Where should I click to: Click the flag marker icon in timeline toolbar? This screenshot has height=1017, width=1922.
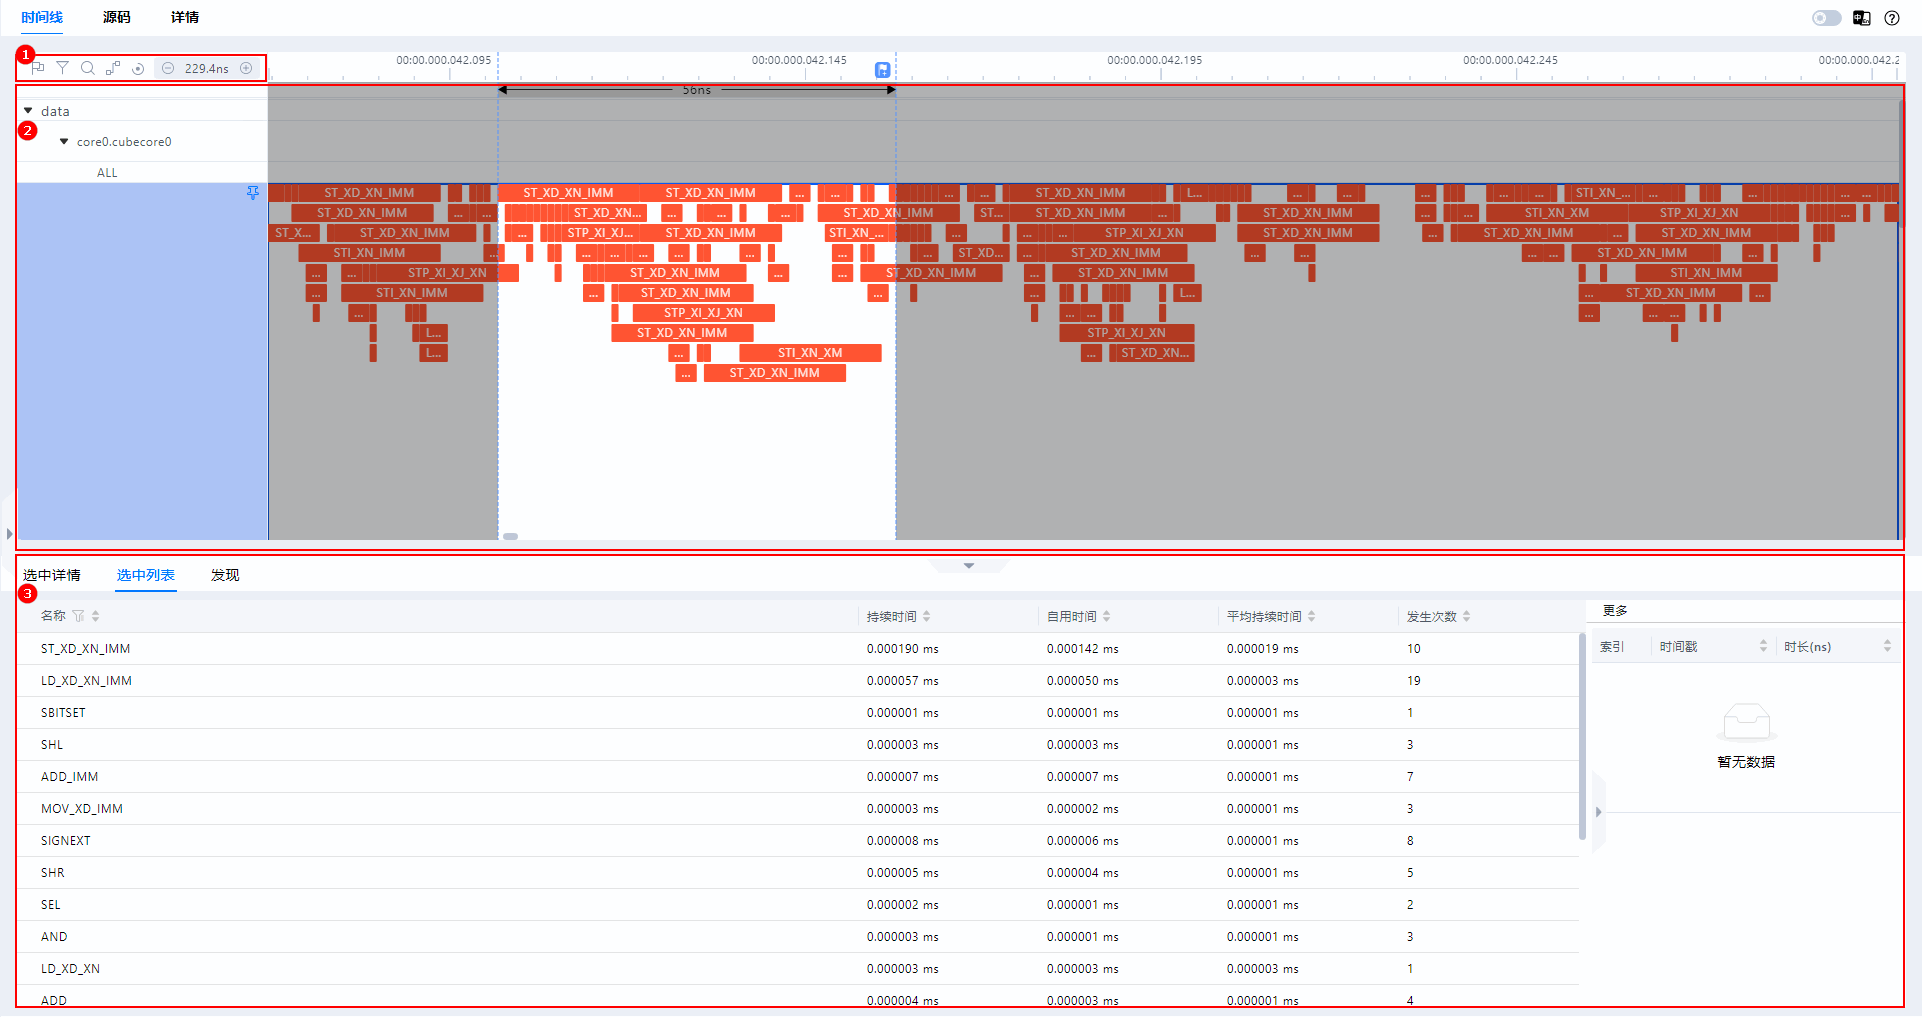(x=38, y=68)
